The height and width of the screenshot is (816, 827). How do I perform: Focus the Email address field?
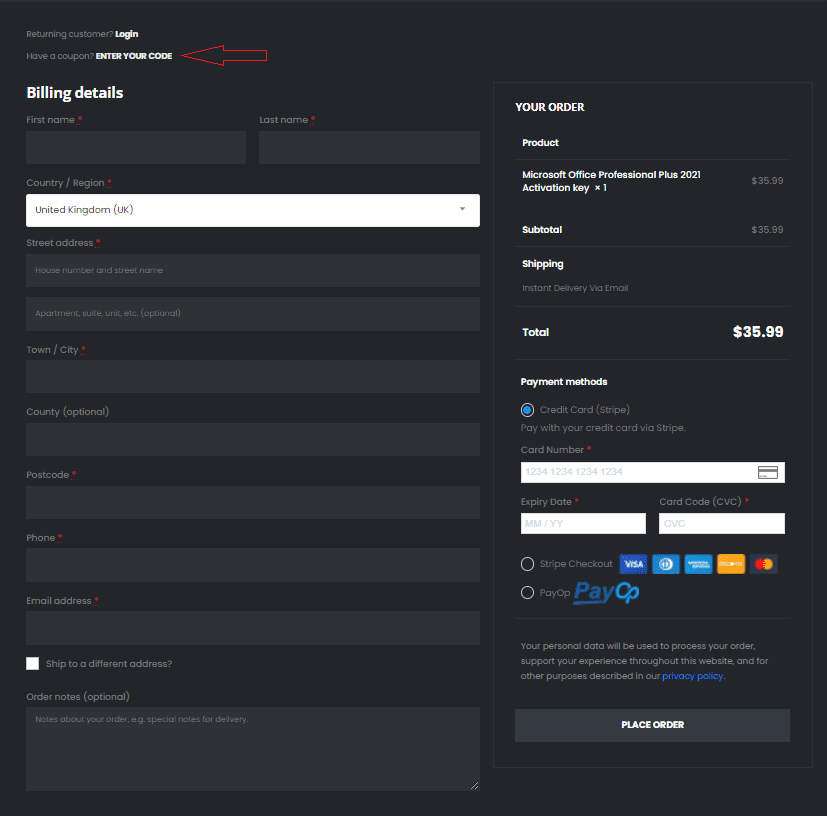(x=253, y=628)
